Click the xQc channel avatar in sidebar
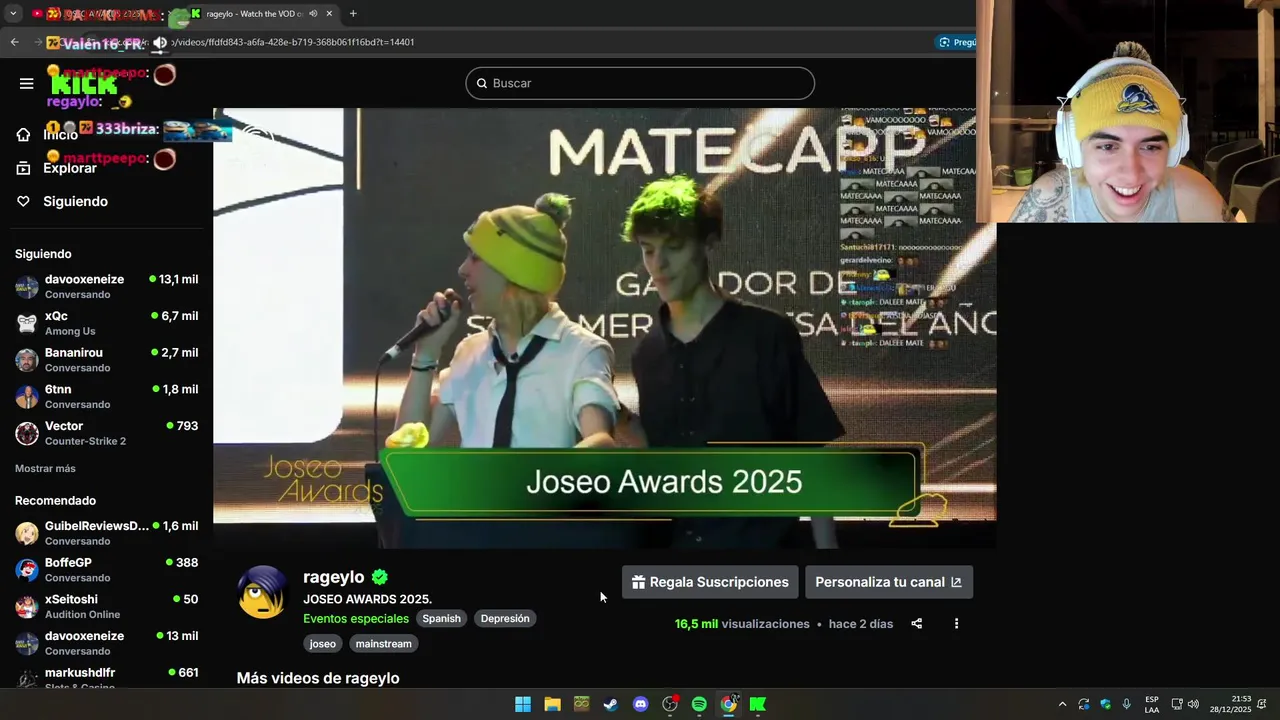This screenshot has height=720, width=1280. pos(27,323)
